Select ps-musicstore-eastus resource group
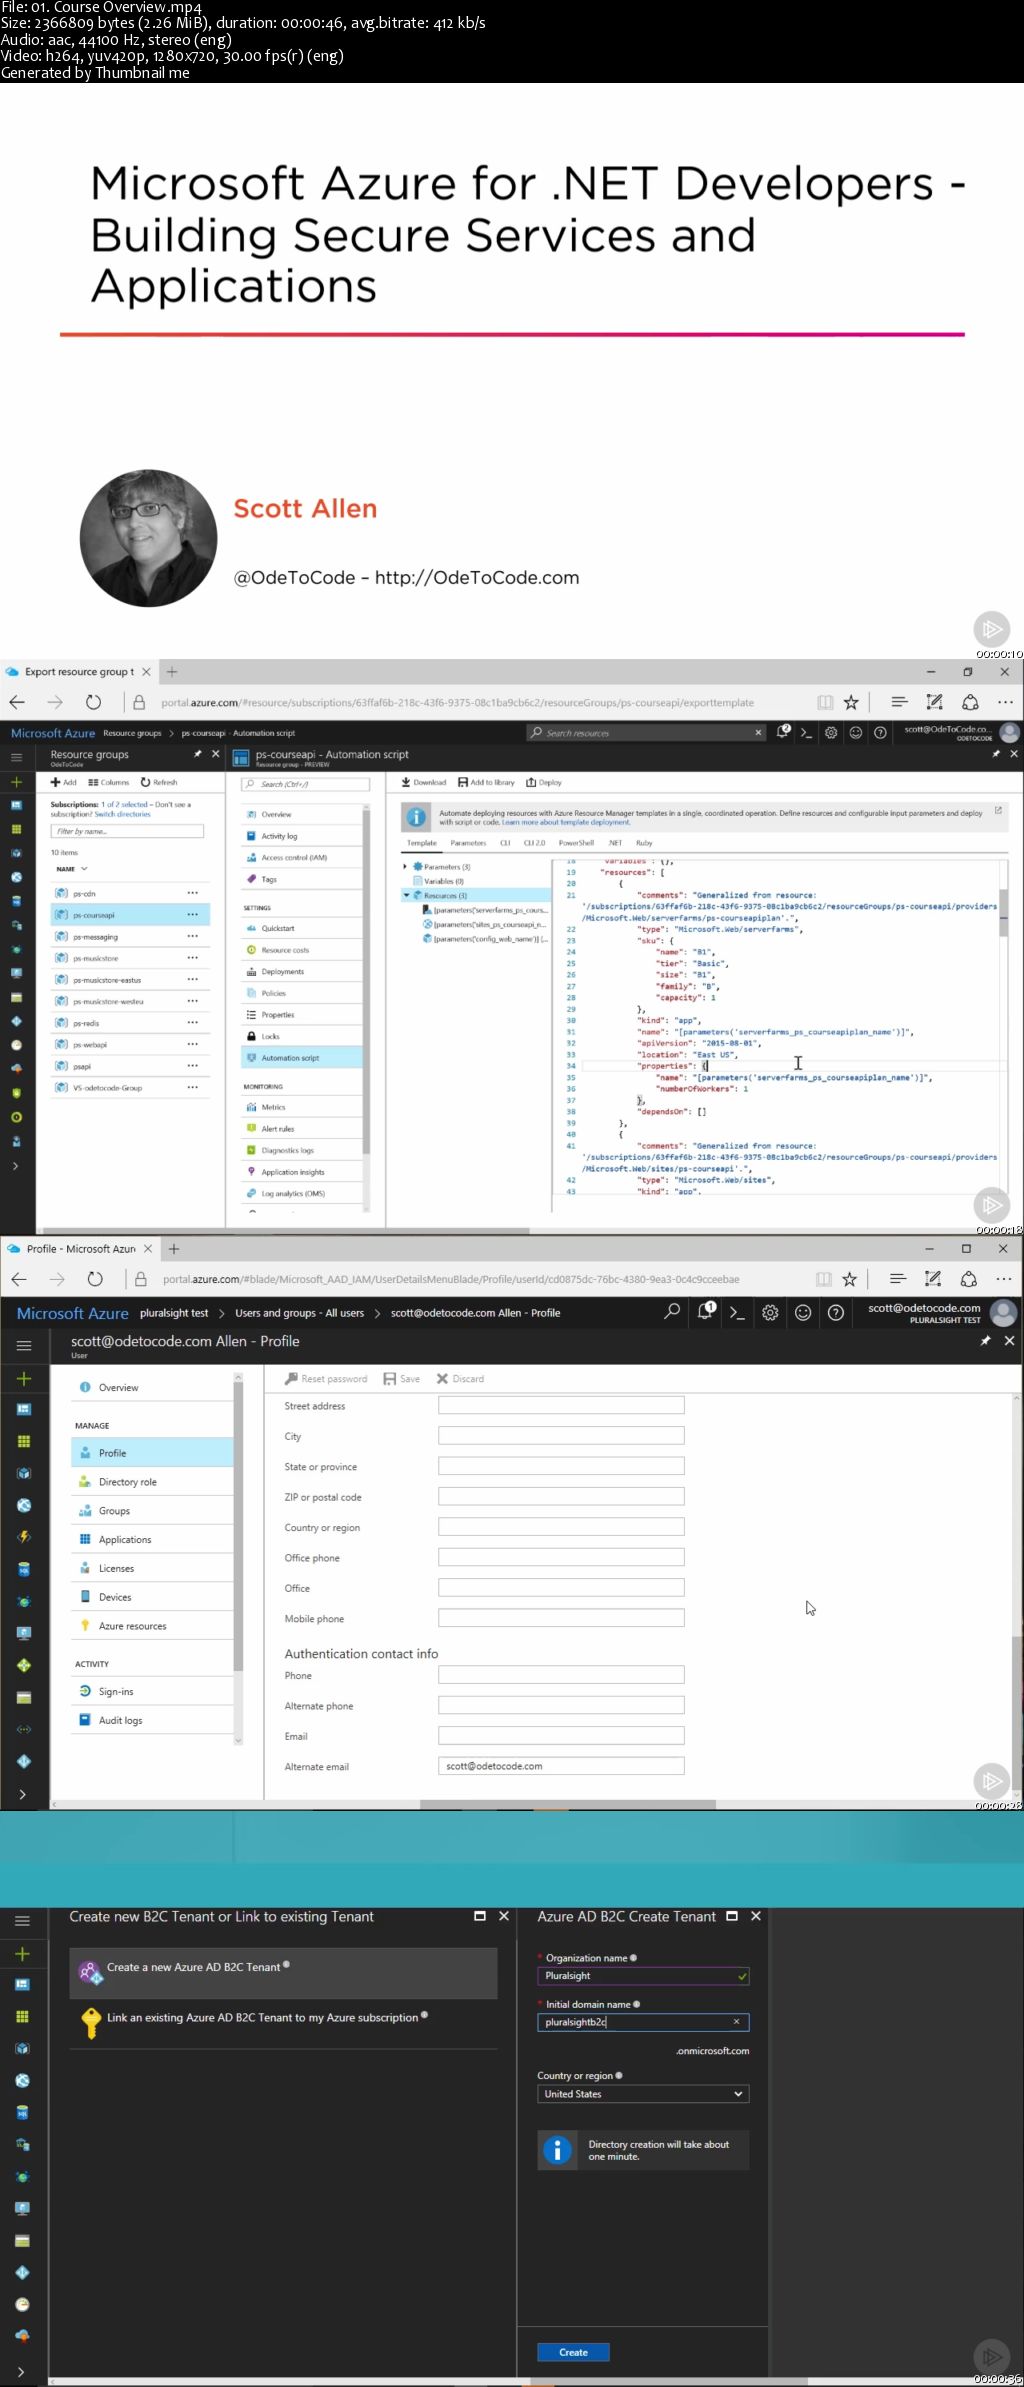 [130, 980]
